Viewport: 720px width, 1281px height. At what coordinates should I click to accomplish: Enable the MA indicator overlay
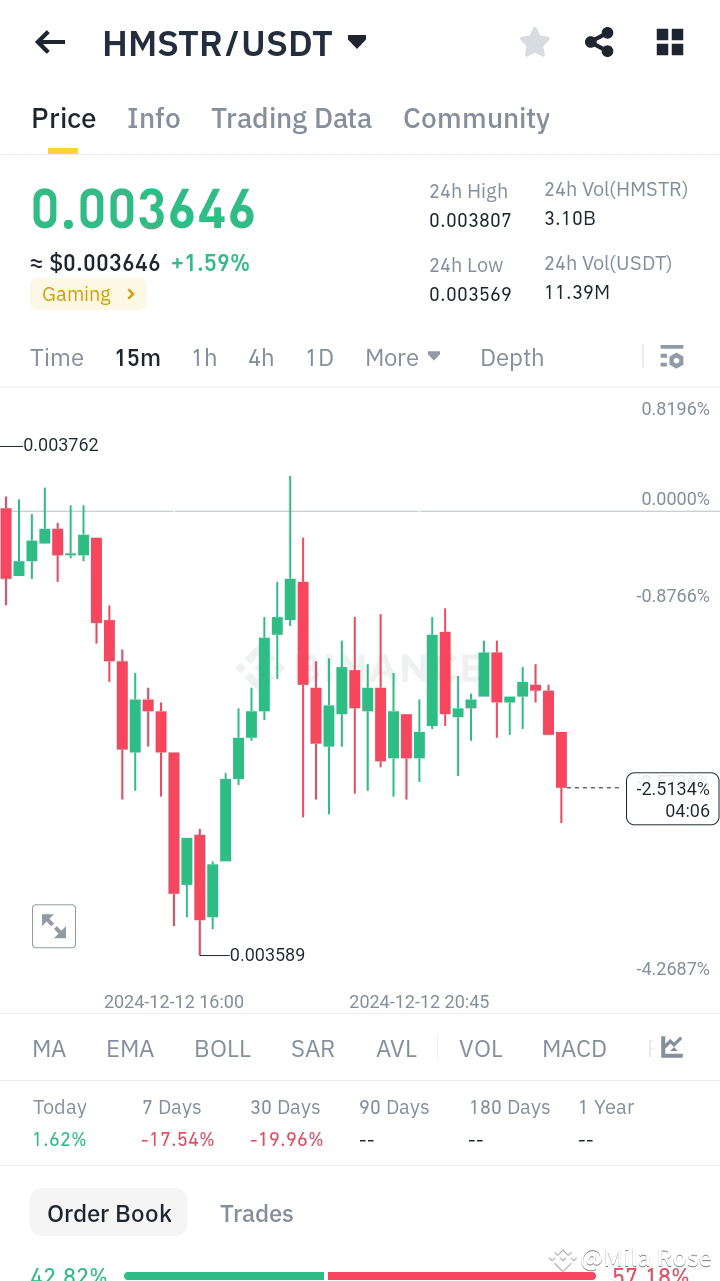[48, 1048]
